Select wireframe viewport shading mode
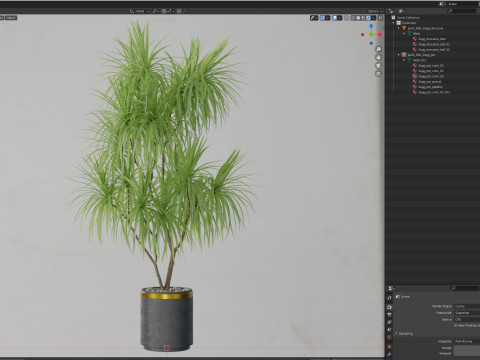Screen dimensions: 480x360 (x=352, y=18)
